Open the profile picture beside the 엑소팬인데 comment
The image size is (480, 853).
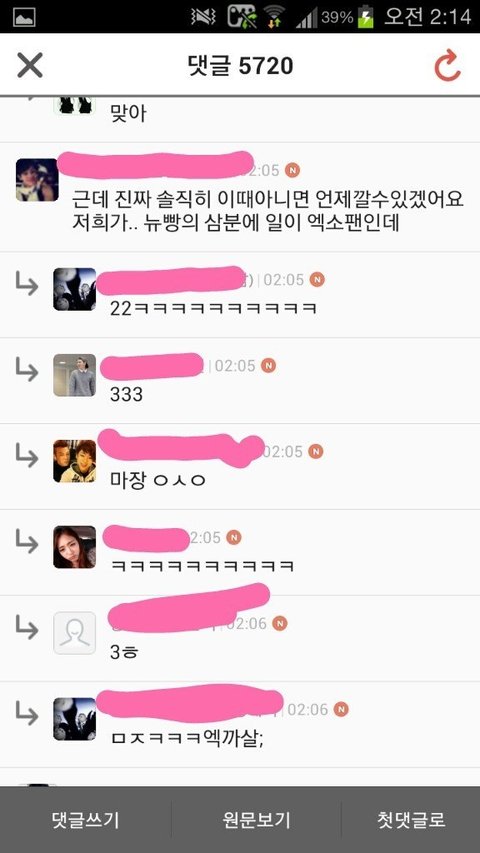(37, 180)
